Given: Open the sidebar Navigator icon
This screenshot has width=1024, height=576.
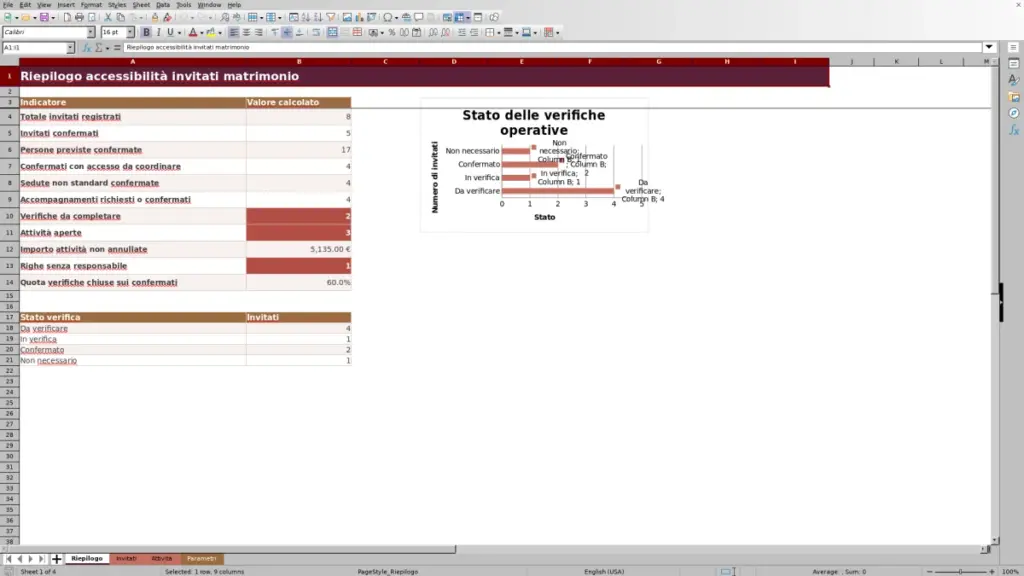Looking at the screenshot, I should coord(1014,114).
